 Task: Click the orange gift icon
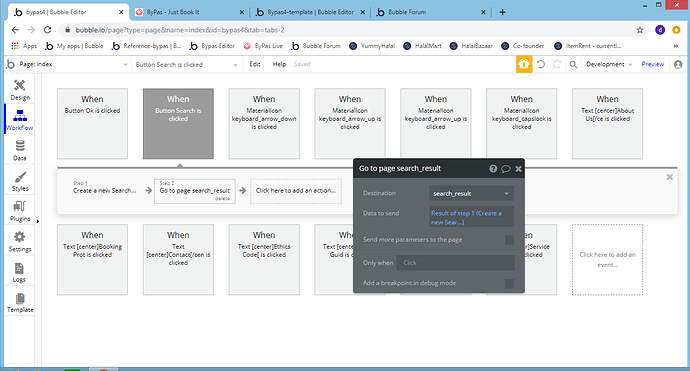524,64
